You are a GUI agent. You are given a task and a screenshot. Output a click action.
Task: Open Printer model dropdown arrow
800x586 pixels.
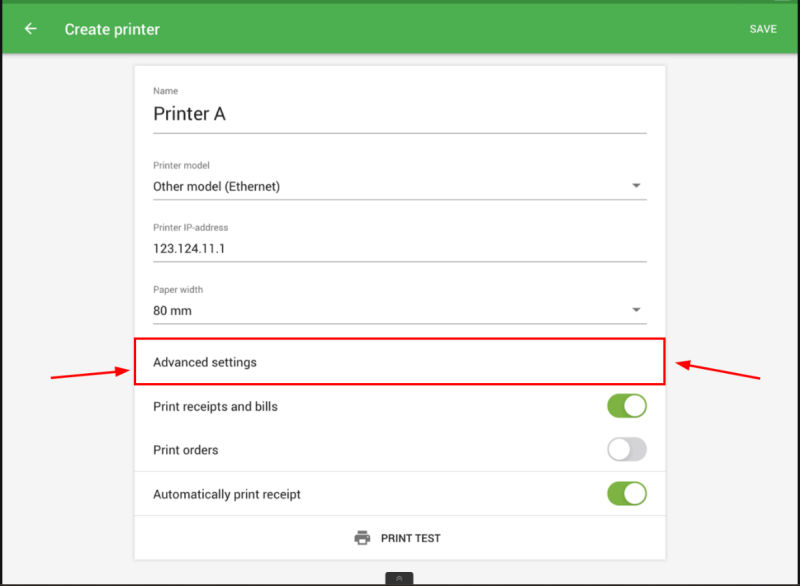pos(636,186)
